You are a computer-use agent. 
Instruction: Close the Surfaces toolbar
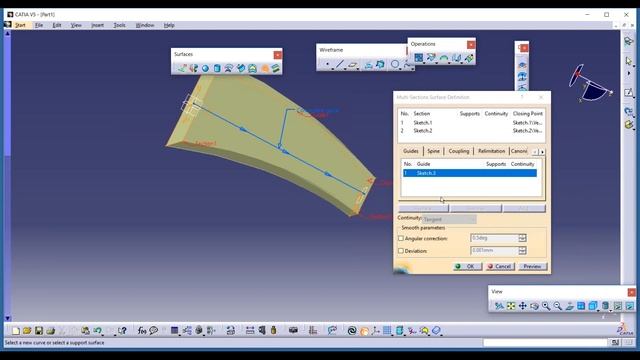(278, 55)
